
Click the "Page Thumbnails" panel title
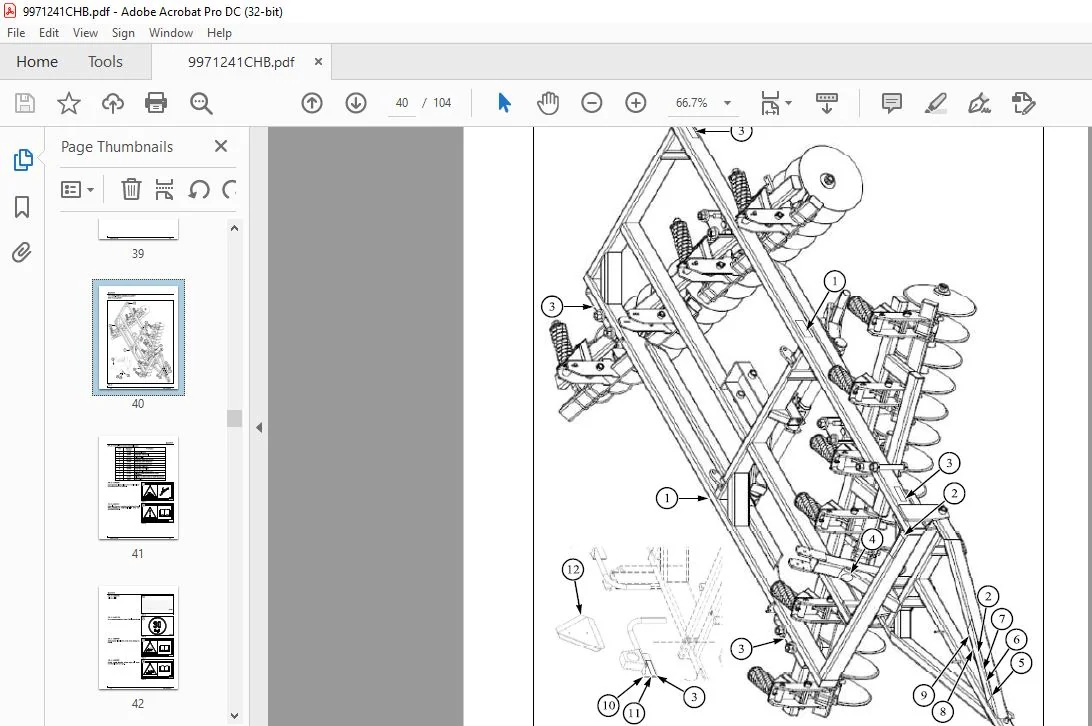[117, 147]
